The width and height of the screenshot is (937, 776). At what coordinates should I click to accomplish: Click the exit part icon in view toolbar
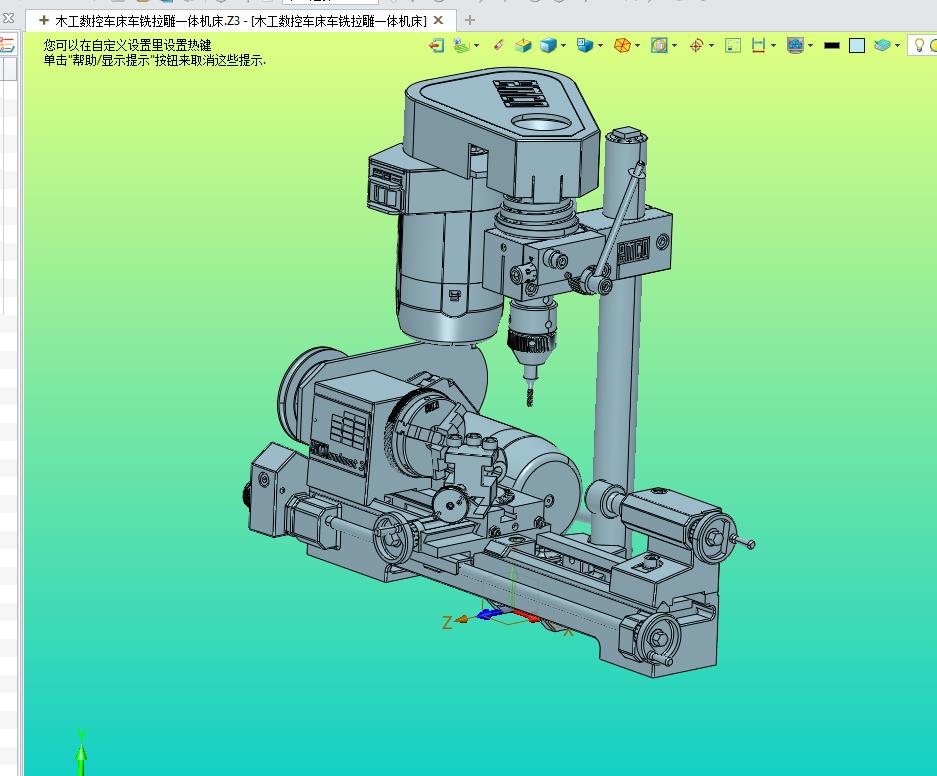(436, 45)
